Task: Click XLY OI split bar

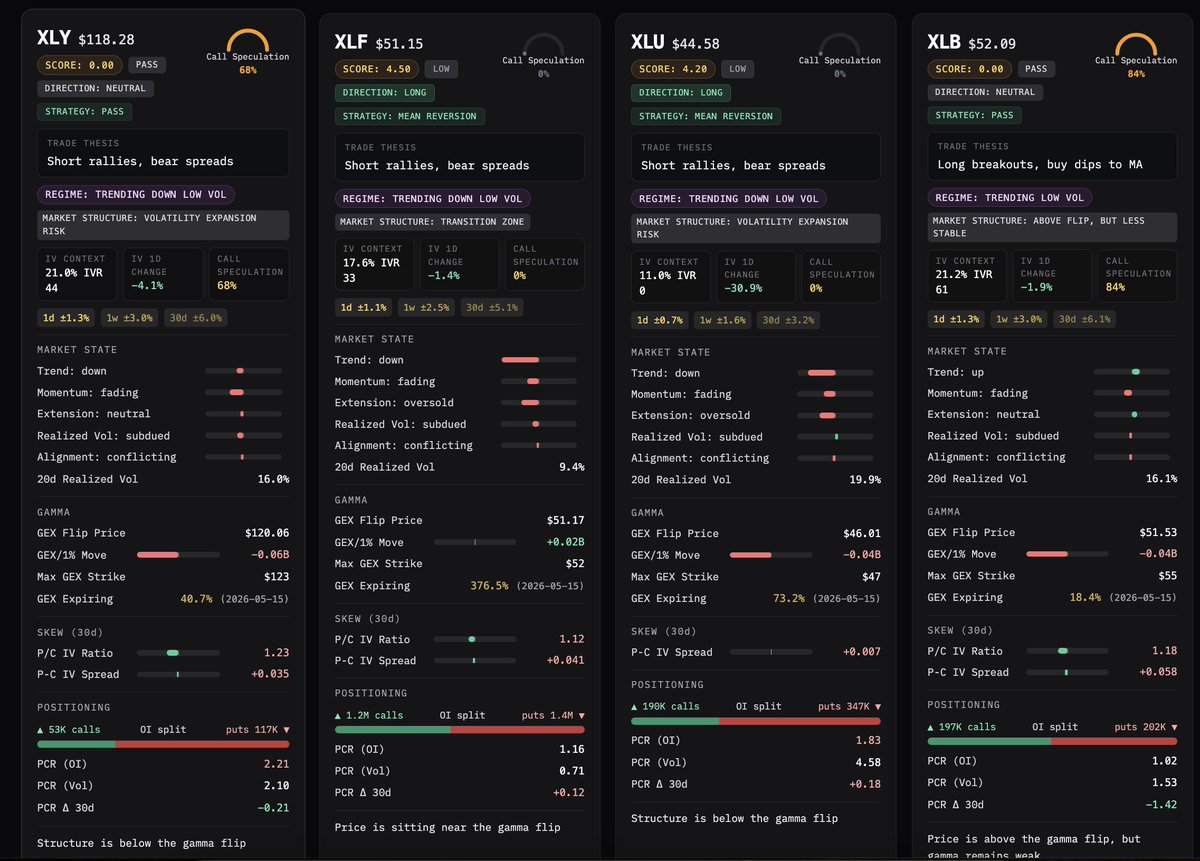Action: 163,744
